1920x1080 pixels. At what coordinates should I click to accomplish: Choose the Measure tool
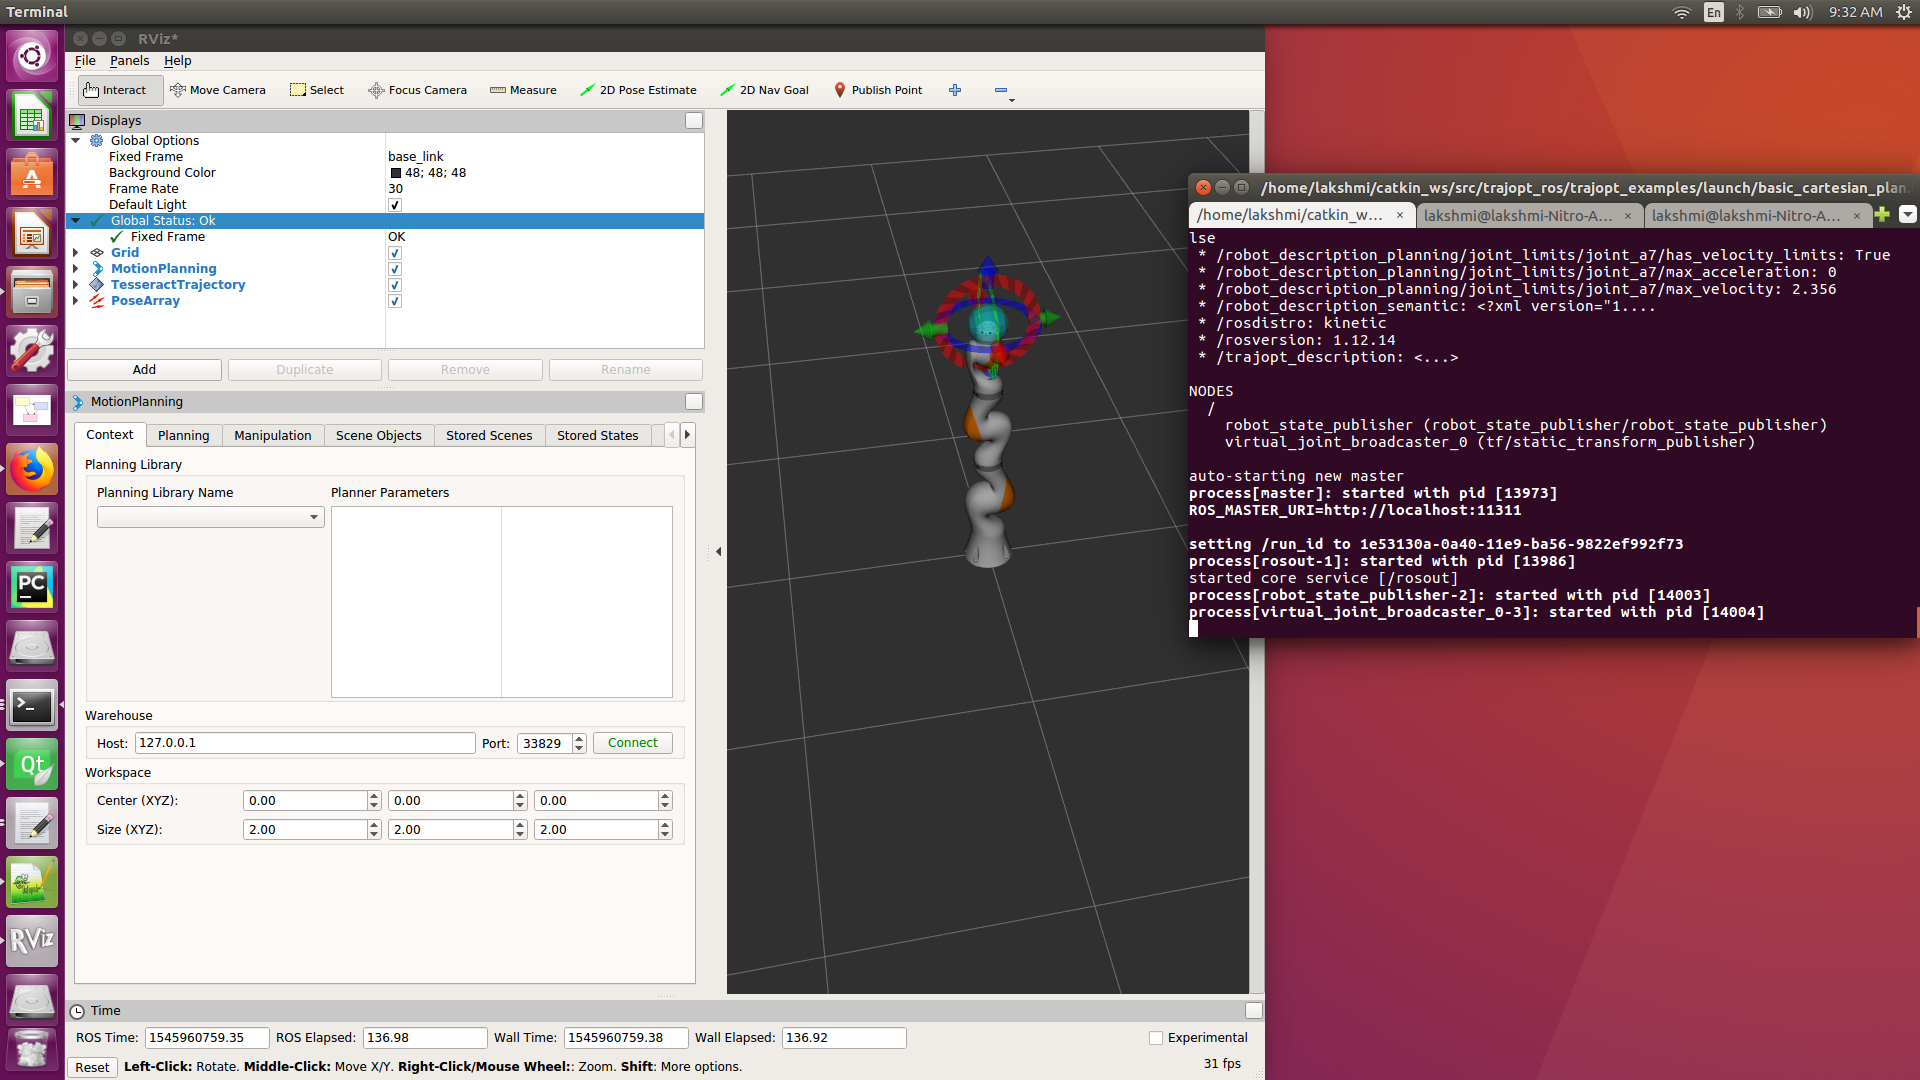pyautogui.click(x=523, y=90)
